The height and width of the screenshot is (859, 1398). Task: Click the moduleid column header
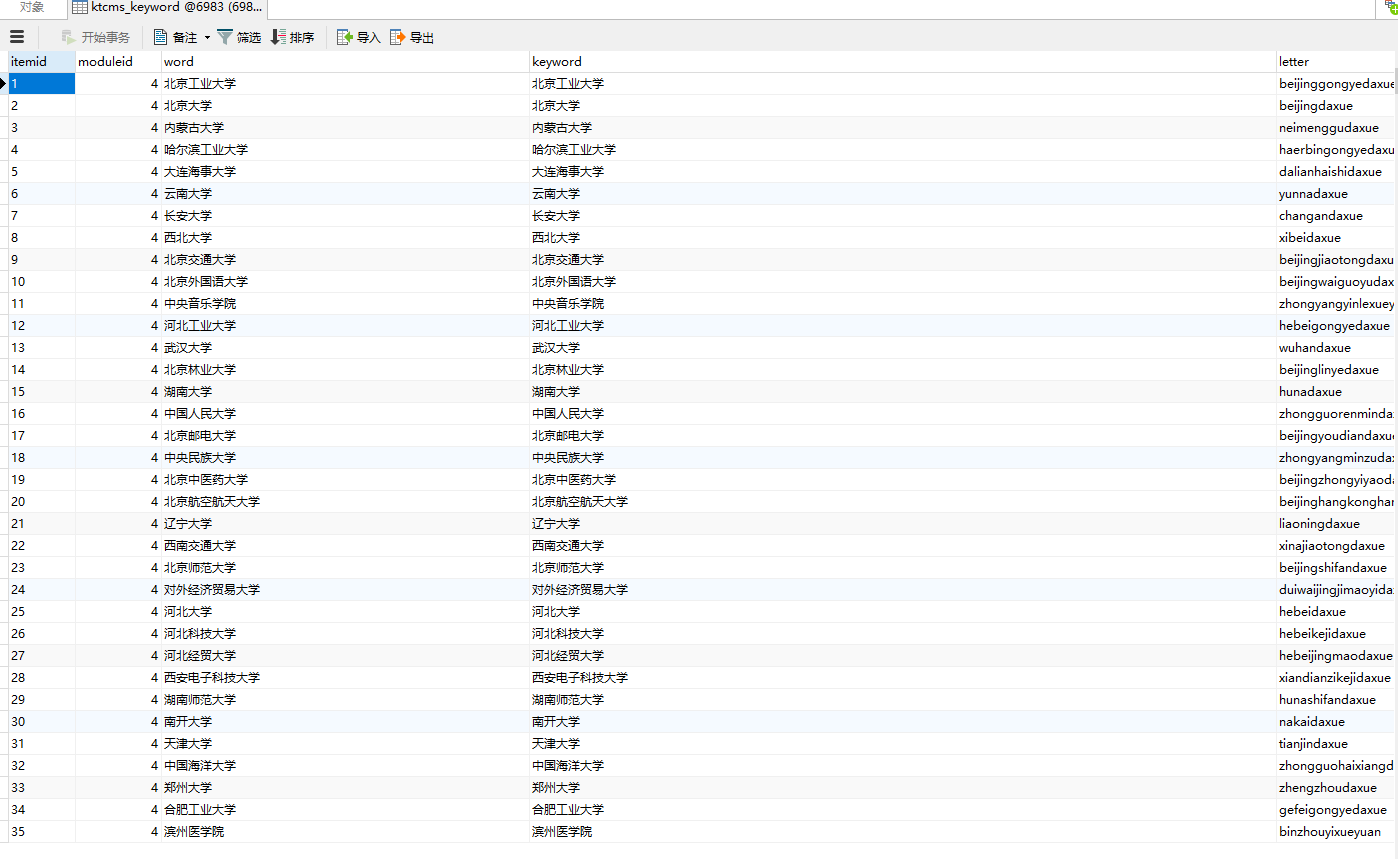118,62
